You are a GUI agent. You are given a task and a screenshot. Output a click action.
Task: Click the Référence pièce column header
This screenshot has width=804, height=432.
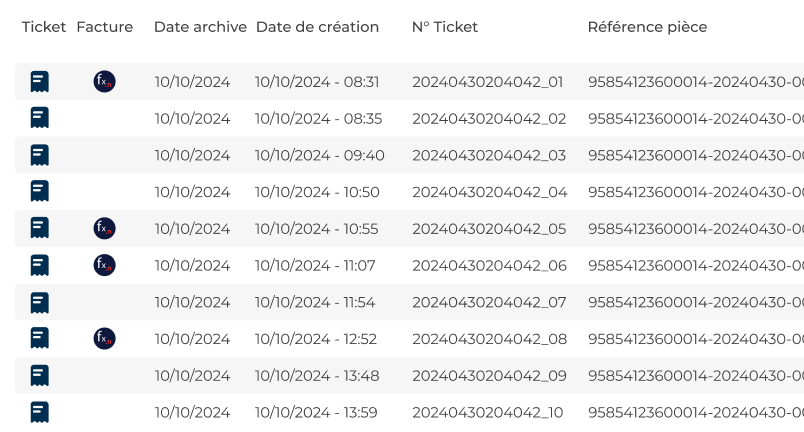[647, 27]
